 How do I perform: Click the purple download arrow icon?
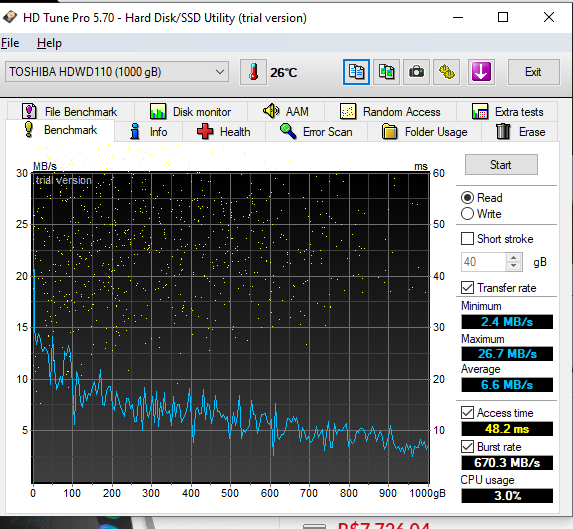(481, 72)
